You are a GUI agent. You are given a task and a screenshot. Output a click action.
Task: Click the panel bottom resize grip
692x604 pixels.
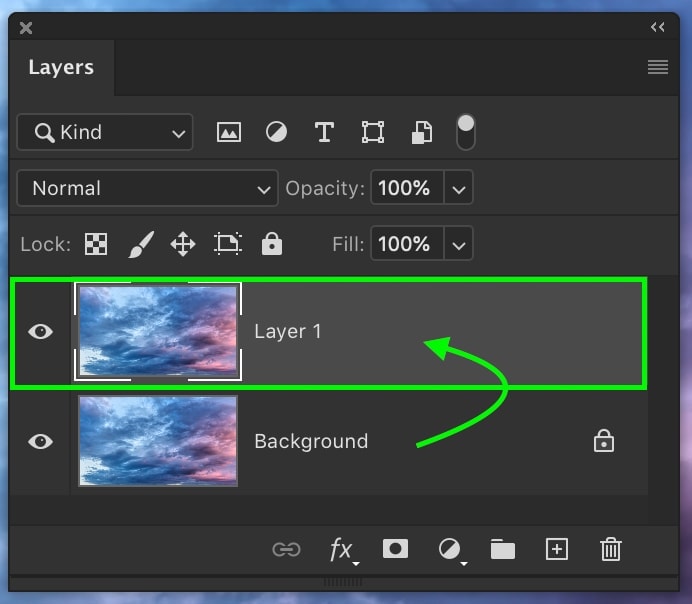coord(343,582)
